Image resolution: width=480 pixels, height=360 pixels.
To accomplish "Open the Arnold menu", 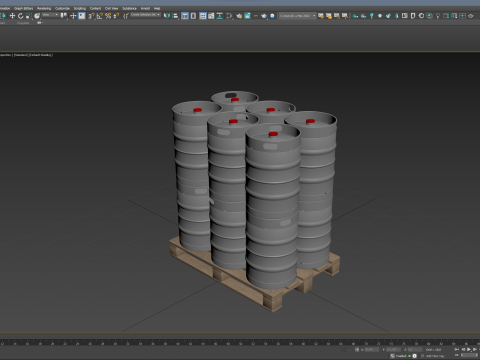I will (x=145, y=8).
